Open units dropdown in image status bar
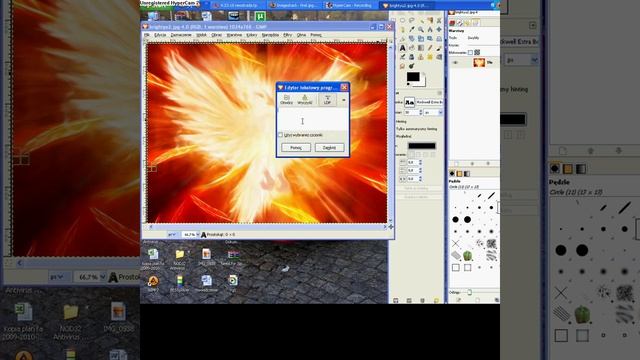 tap(172, 235)
